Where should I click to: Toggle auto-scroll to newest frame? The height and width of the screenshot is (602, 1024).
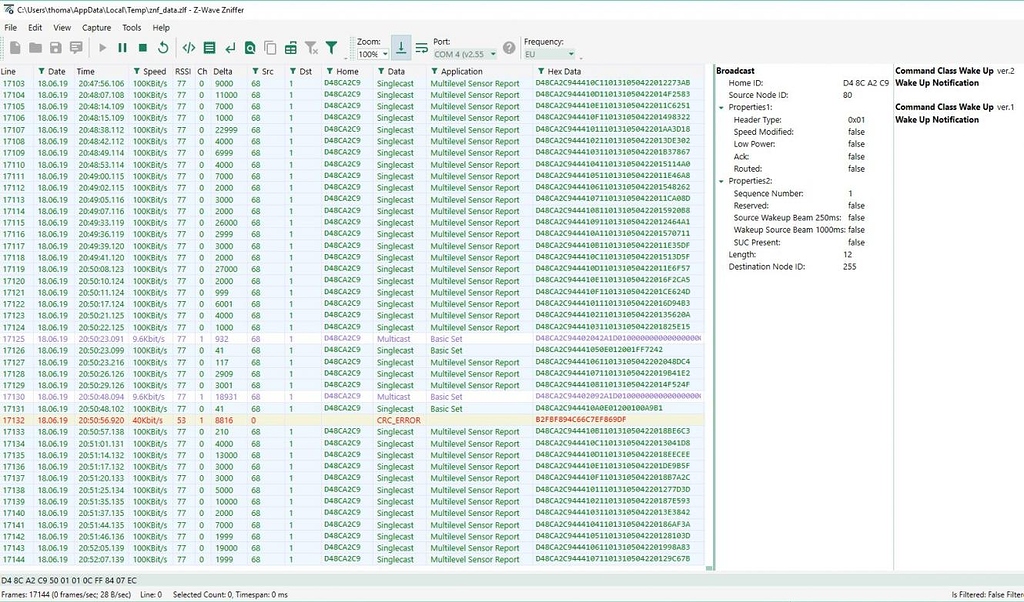400,49
